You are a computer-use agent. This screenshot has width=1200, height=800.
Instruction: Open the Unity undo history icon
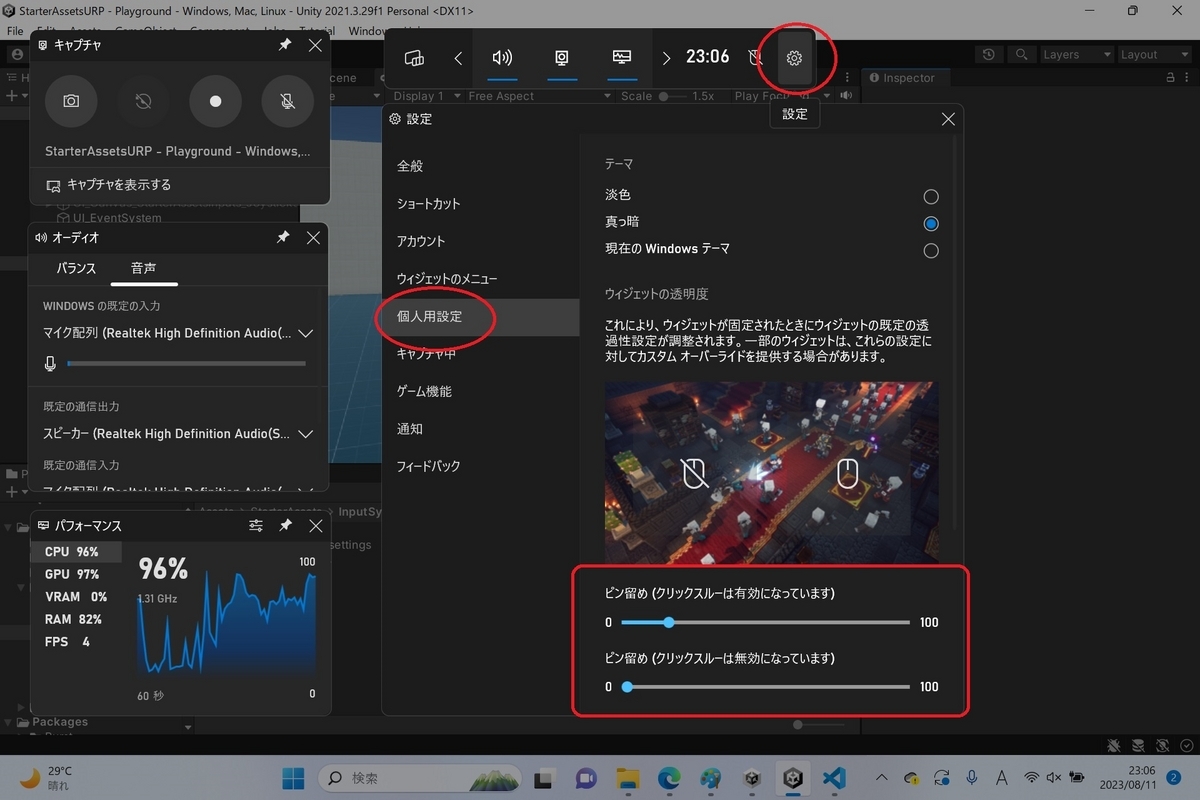tap(989, 55)
